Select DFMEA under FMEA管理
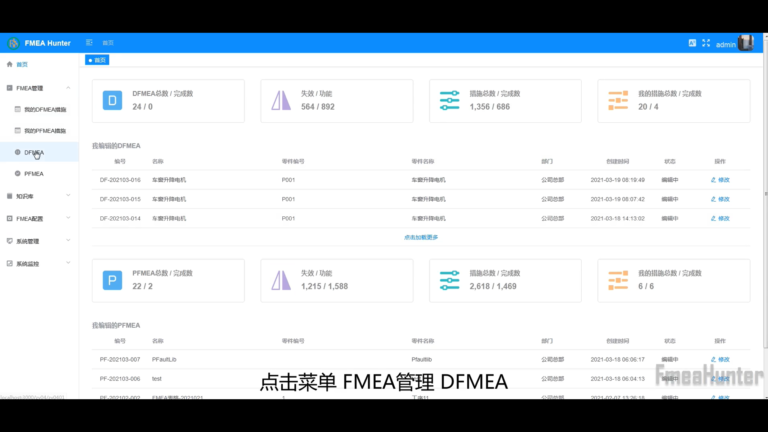768x432 pixels. point(39,152)
